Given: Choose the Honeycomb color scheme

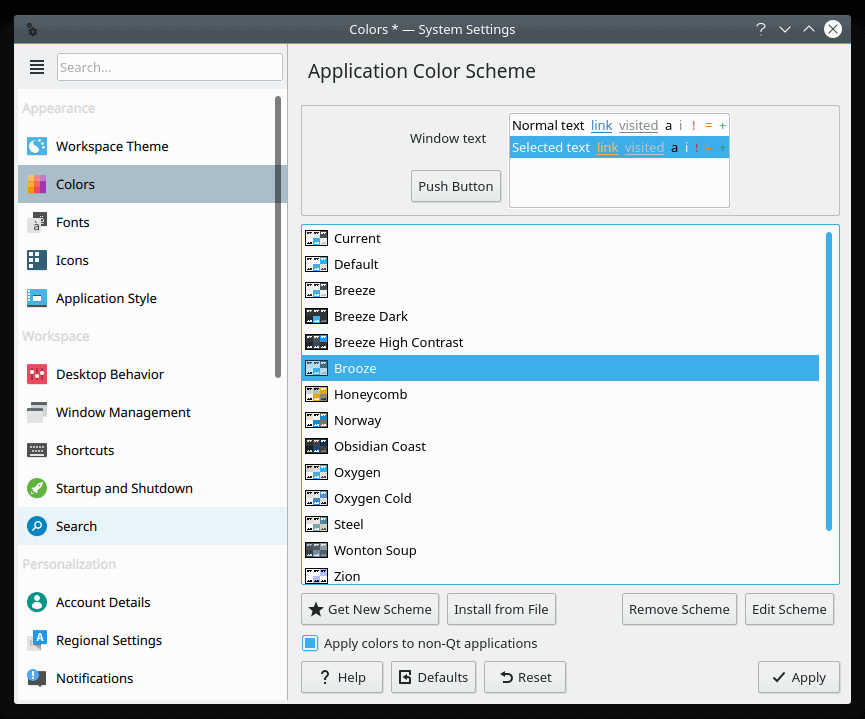Looking at the screenshot, I should tap(370, 394).
